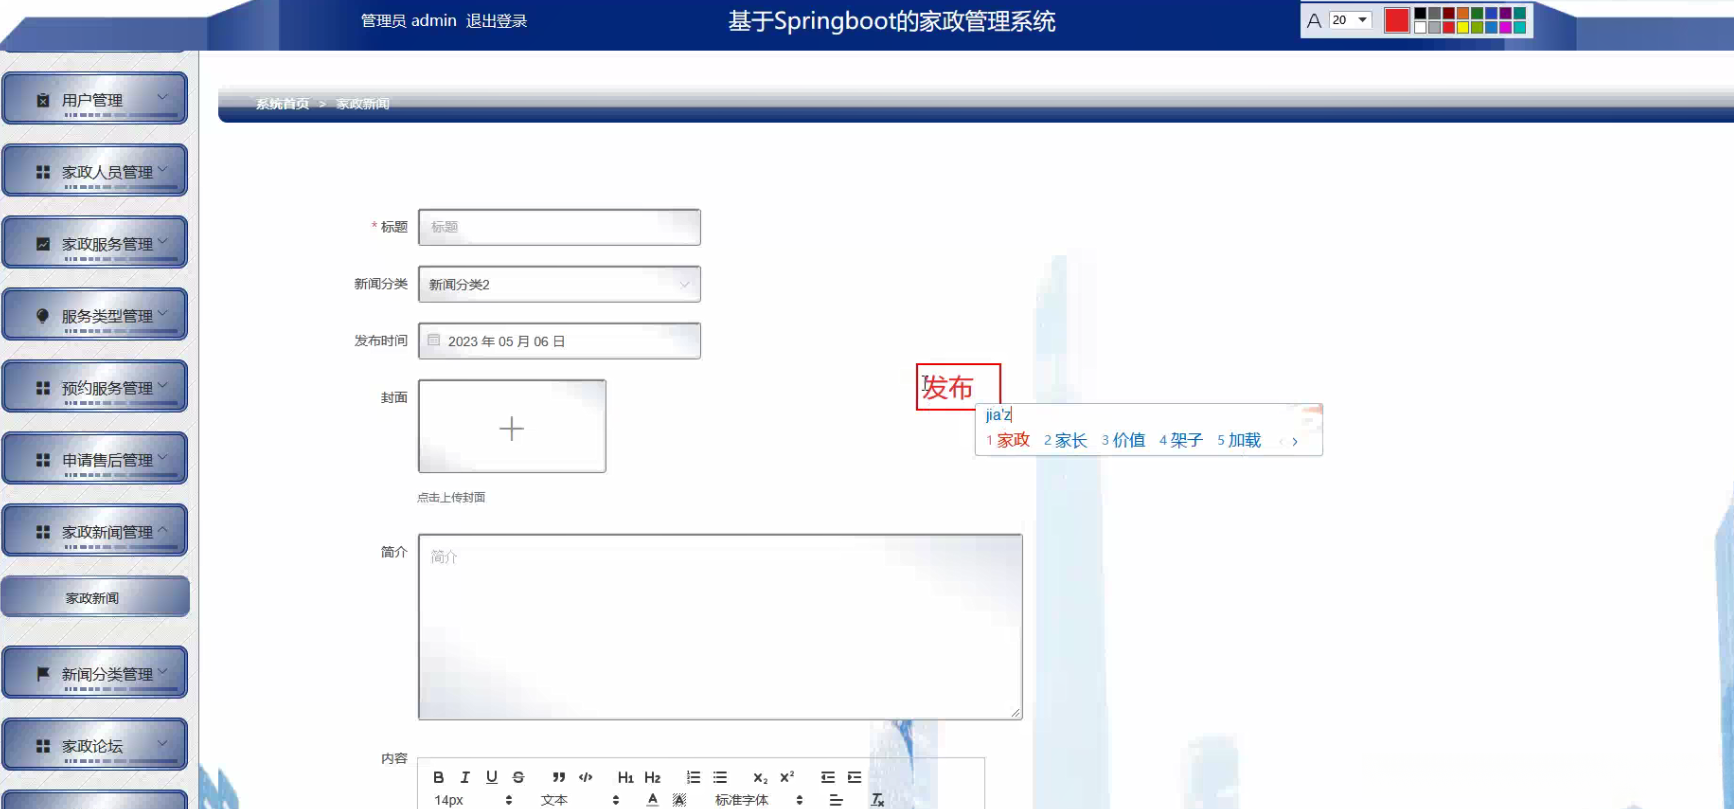Expand the 家政人员管理 sidebar menu
The width and height of the screenshot is (1734, 809).
coord(95,171)
